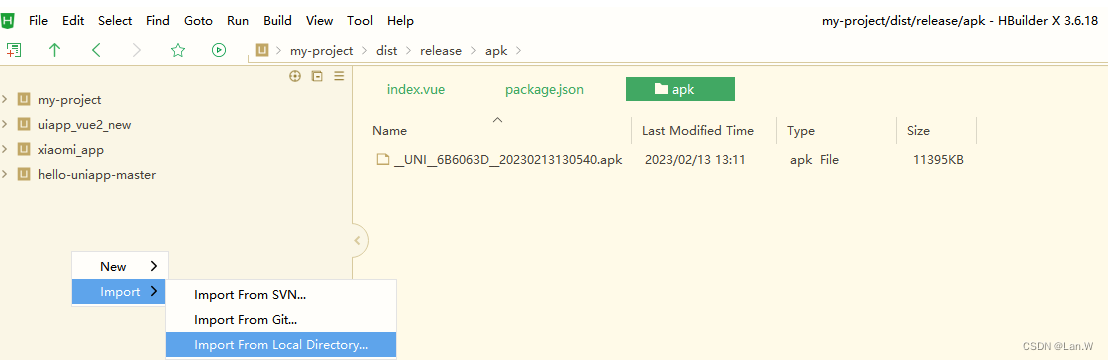This screenshot has width=1108, height=360.
Task: Click the new file toolbar icon
Action: (x=14, y=50)
